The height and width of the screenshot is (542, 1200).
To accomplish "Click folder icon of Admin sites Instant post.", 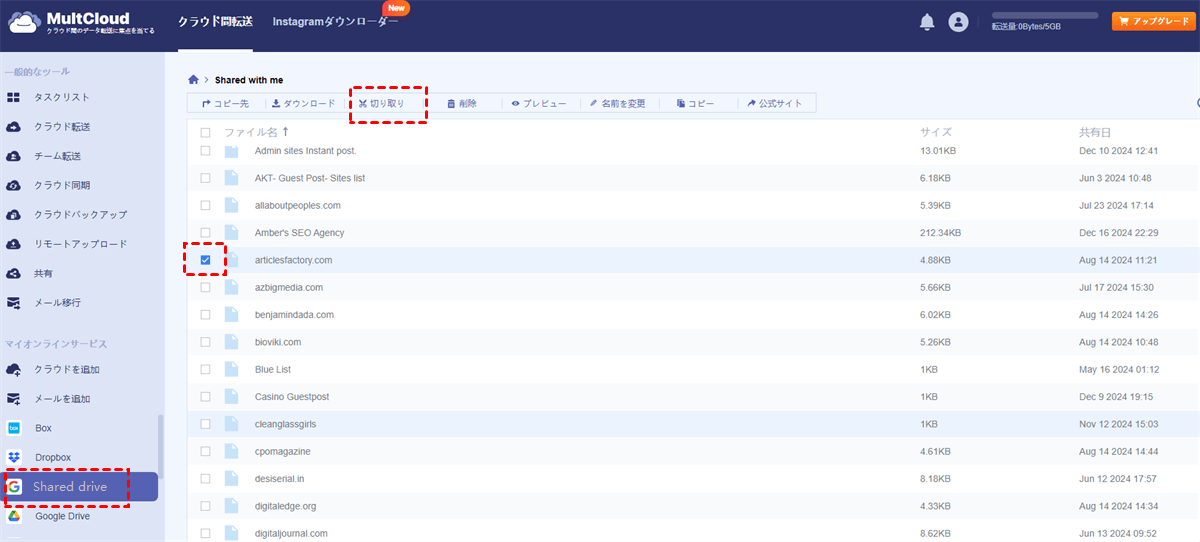I will click(231, 151).
